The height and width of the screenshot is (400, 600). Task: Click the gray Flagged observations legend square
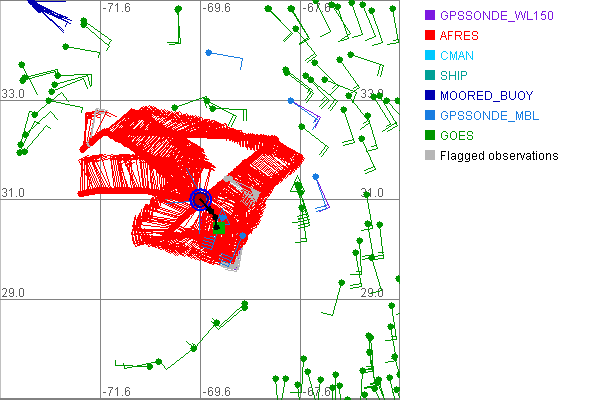[429, 156]
